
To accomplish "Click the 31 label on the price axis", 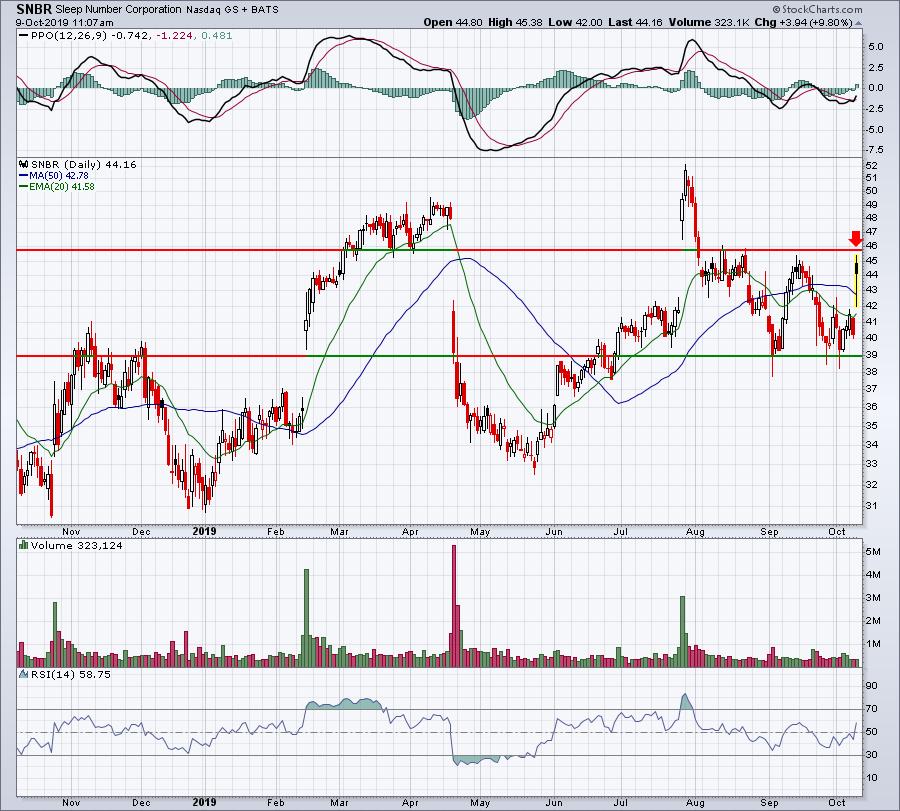I will (x=871, y=506).
